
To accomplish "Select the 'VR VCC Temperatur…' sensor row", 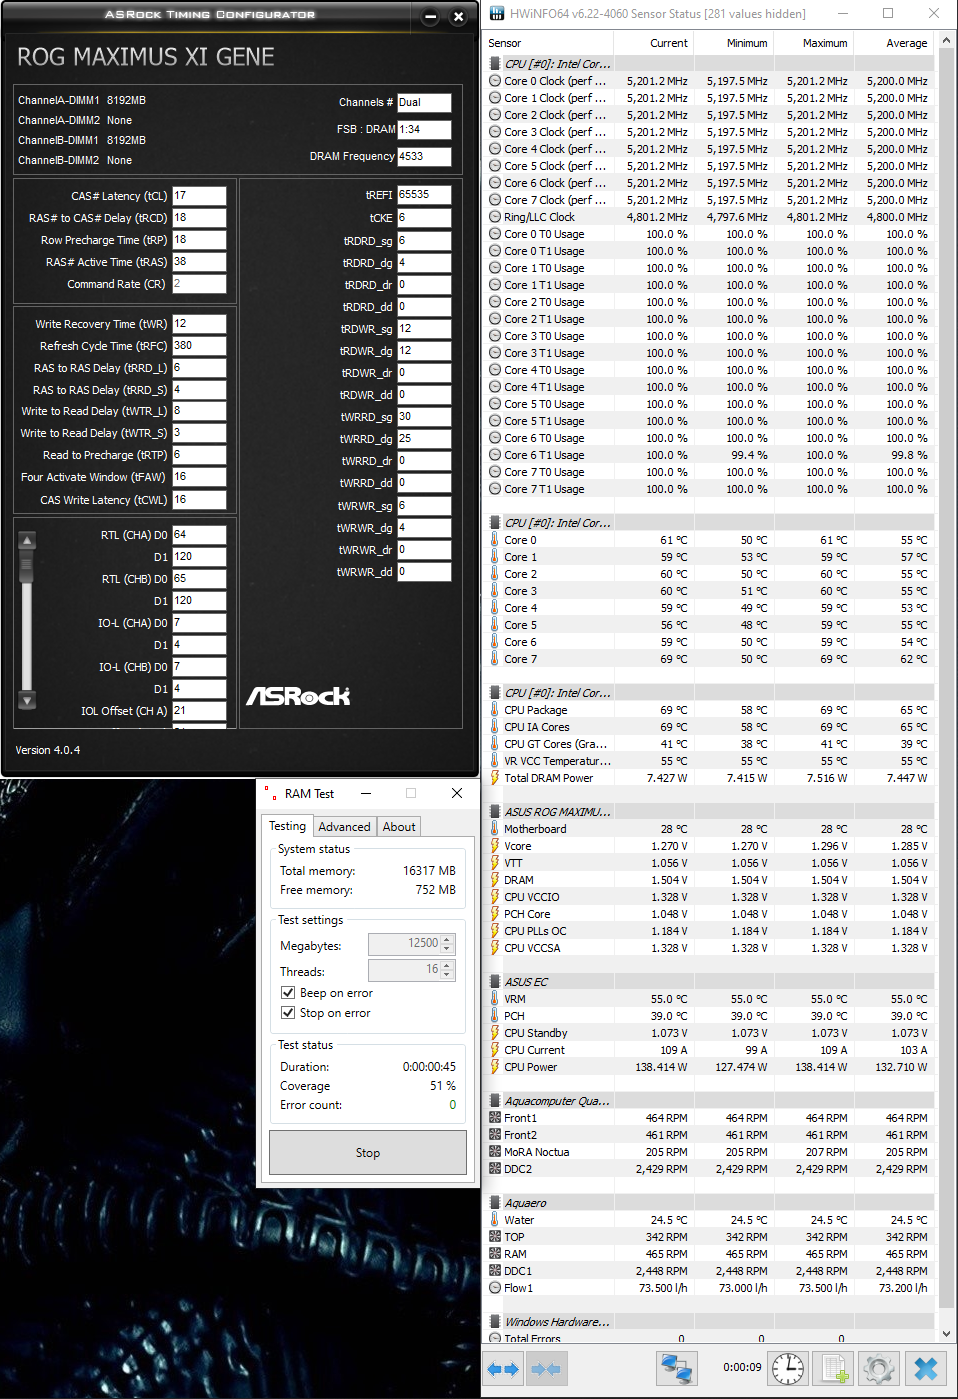I will (x=709, y=761).
